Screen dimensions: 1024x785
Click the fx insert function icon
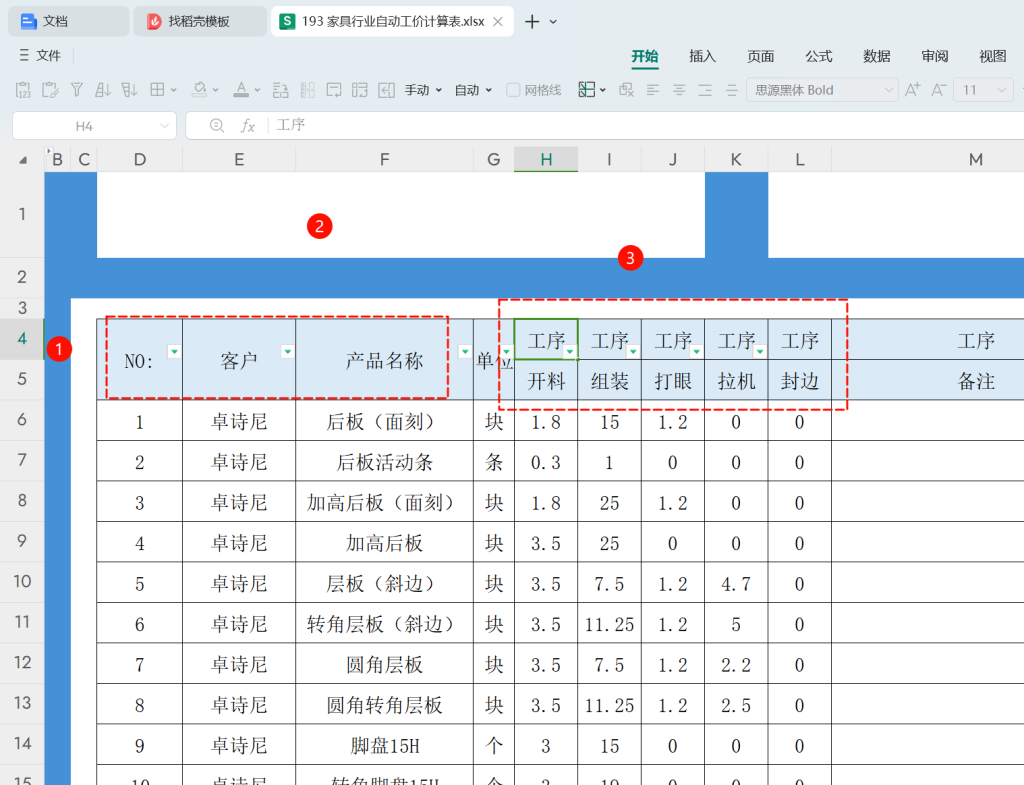(248, 125)
